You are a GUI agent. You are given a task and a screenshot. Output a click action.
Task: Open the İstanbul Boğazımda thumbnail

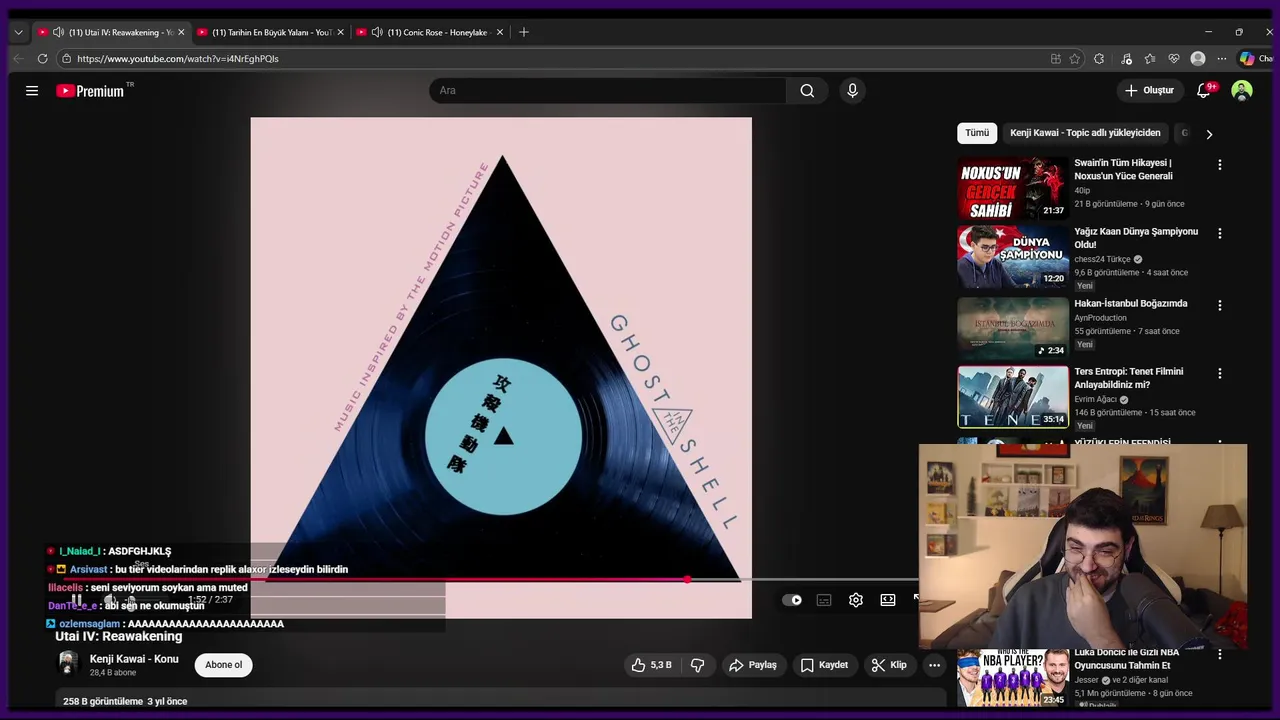point(1013,328)
